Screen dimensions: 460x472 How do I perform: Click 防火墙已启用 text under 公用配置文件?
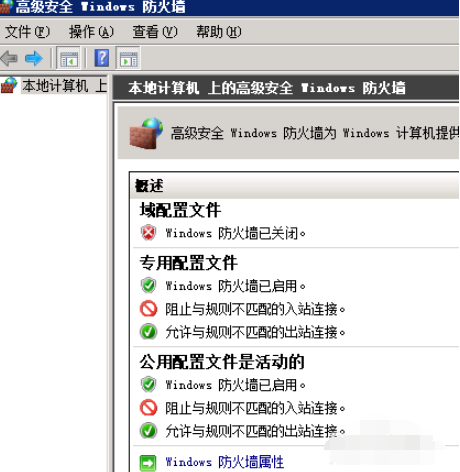[x=235, y=385]
